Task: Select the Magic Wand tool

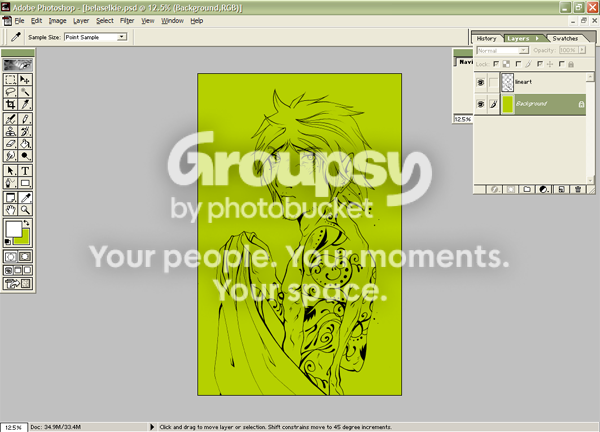Action: (25, 92)
